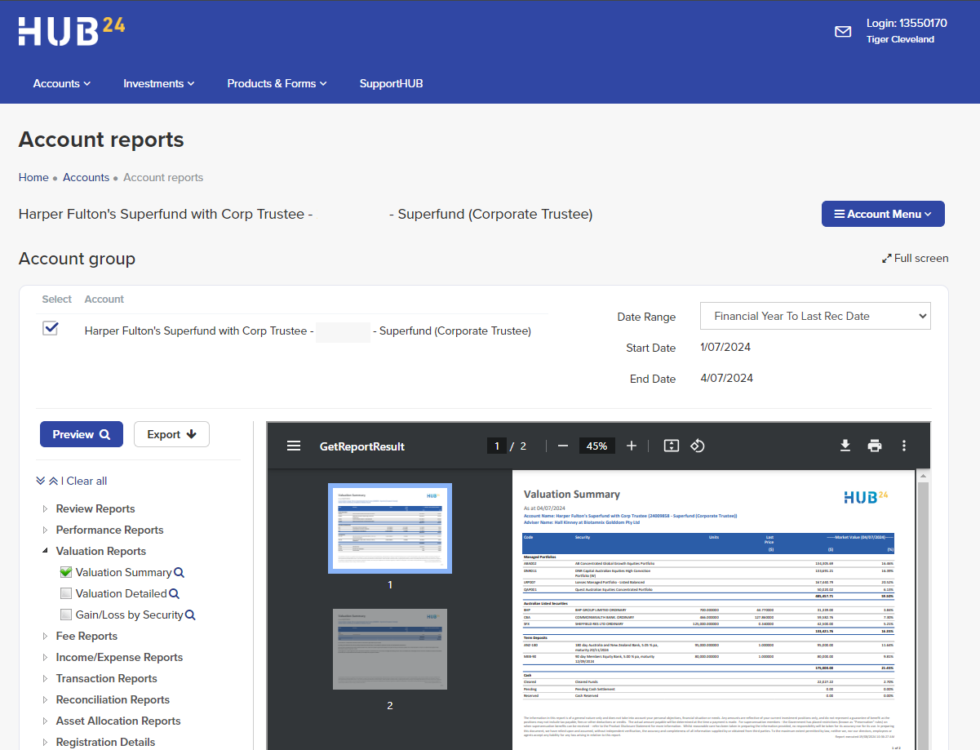Viewport: 980px width, 750px height.
Task: Open the Date Range dropdown
Action: [x=815, y=316]
